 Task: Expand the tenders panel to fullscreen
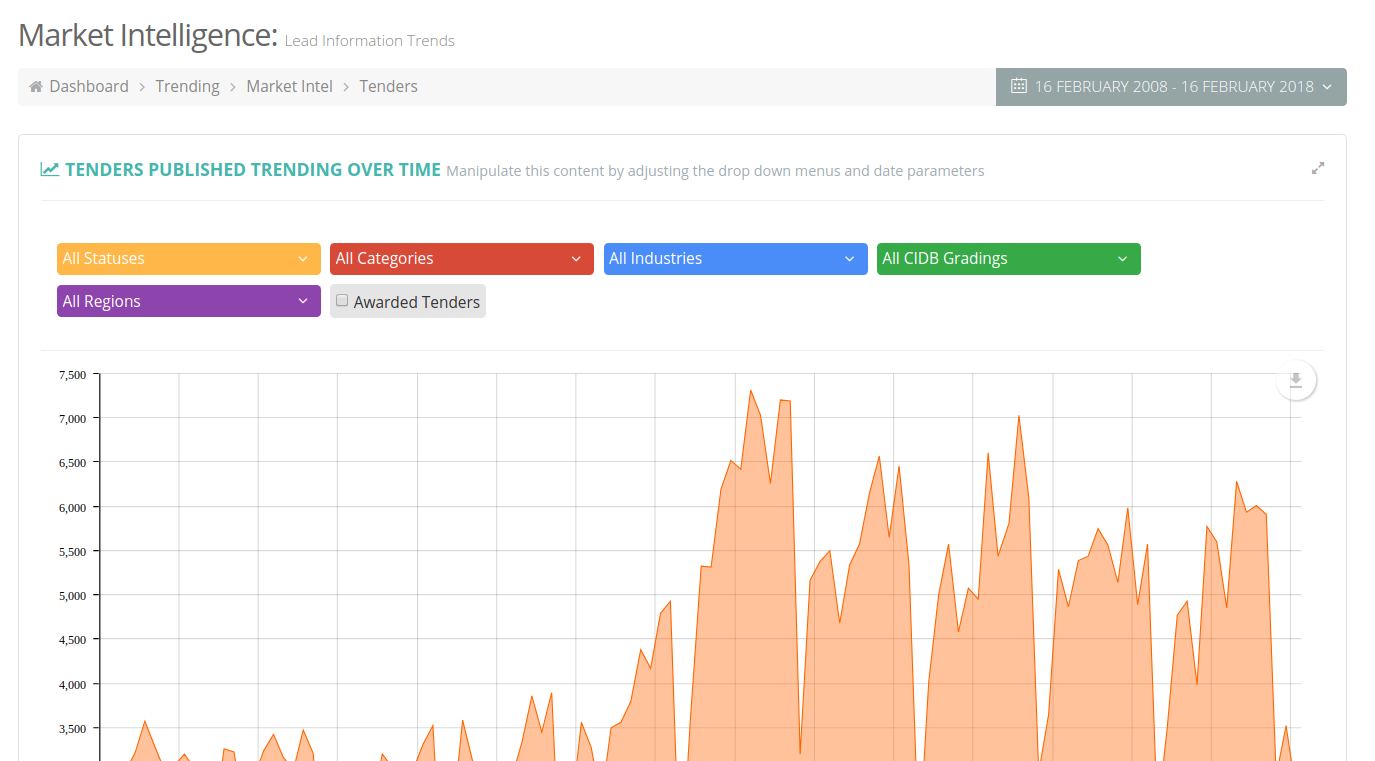tap(1318, 169)
